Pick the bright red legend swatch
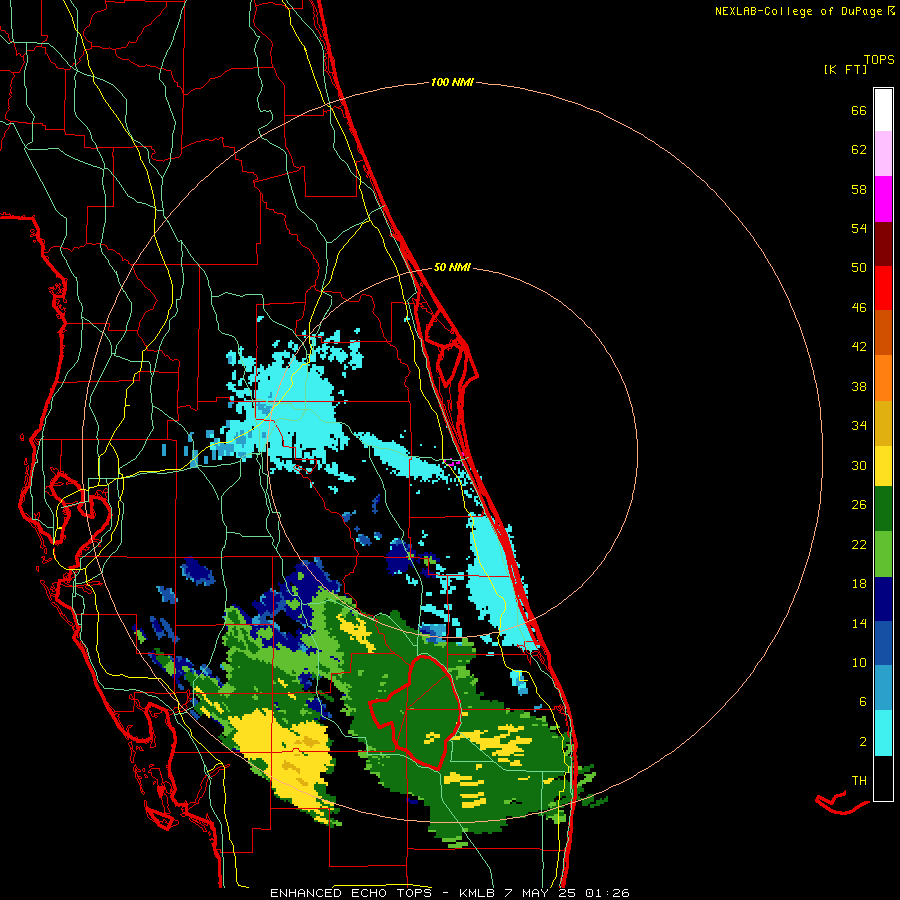900x900 pixels. coord(883,288)
